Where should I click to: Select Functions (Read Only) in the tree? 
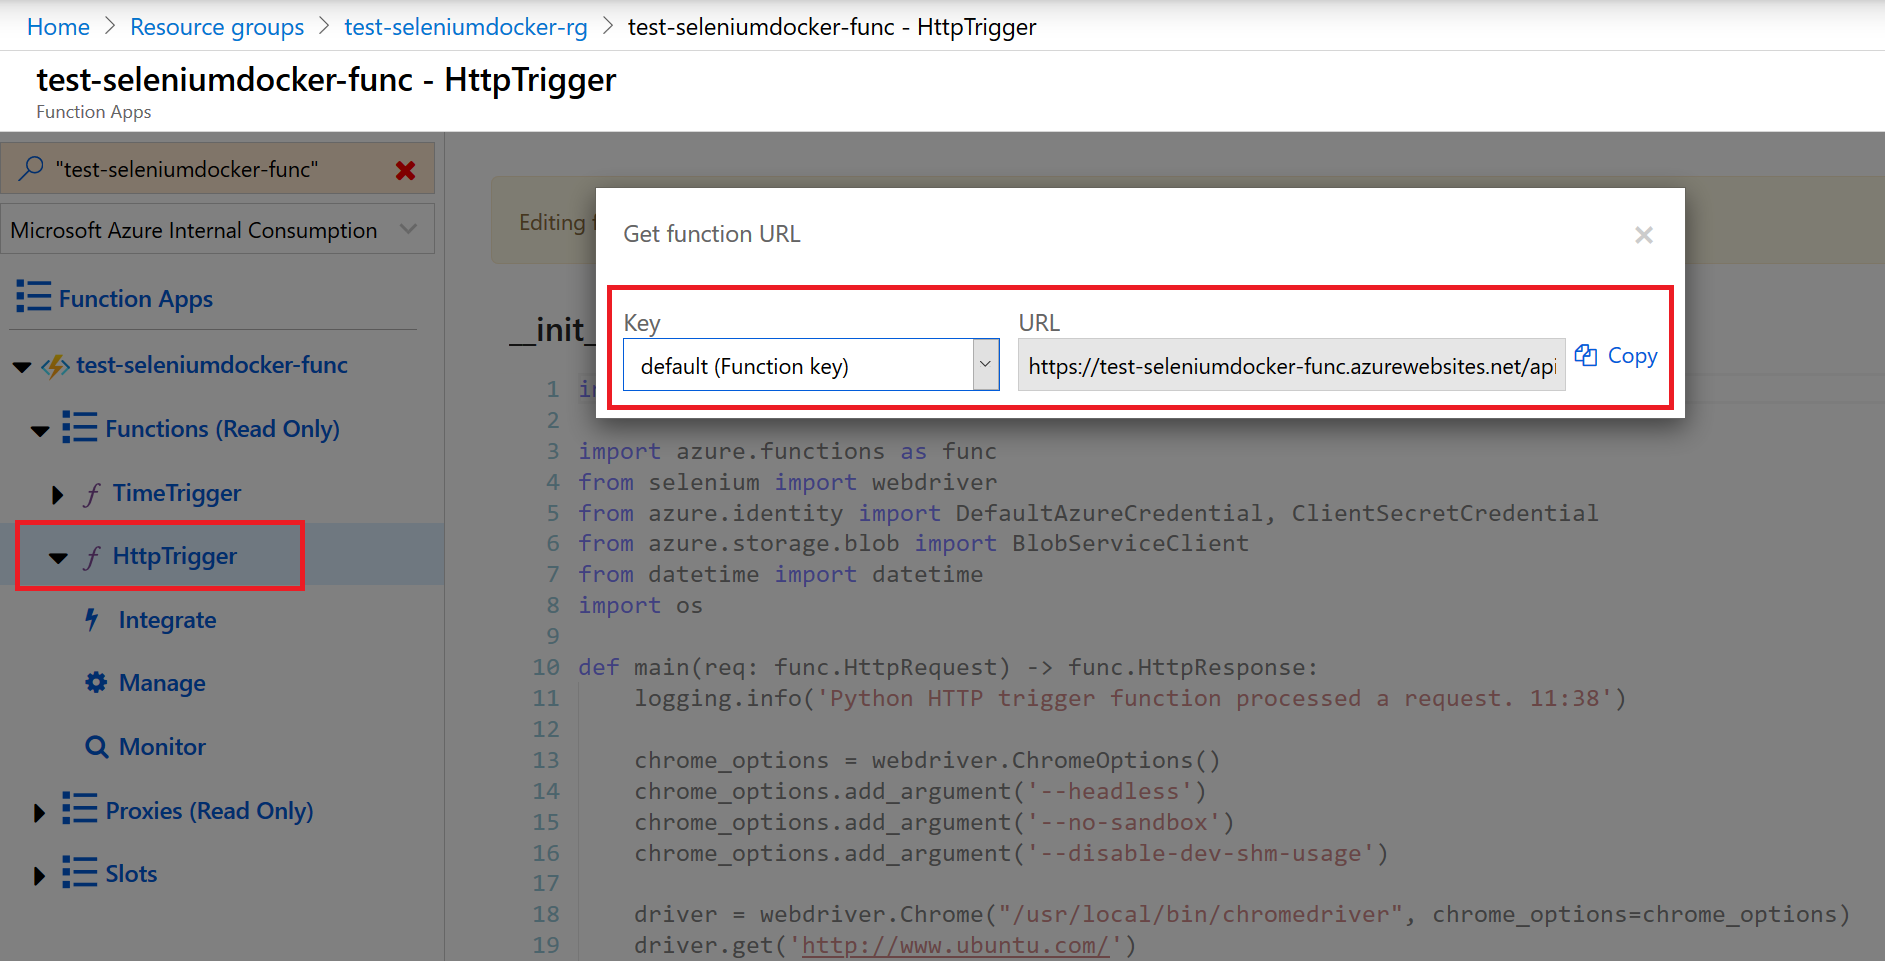click(x=222, y=429)
